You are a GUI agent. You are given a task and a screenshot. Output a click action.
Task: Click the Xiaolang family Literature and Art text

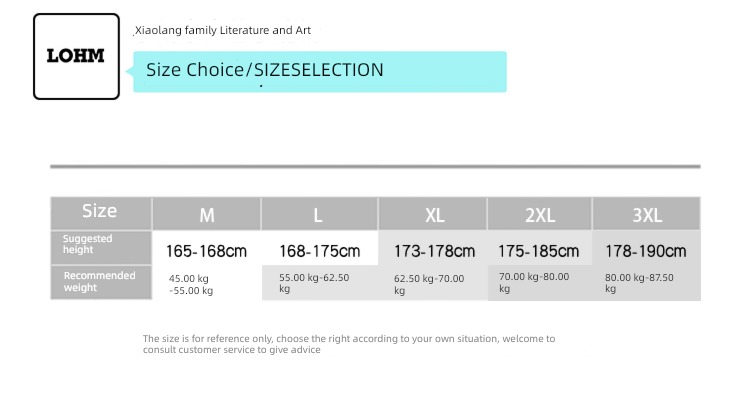click(223, 31)
